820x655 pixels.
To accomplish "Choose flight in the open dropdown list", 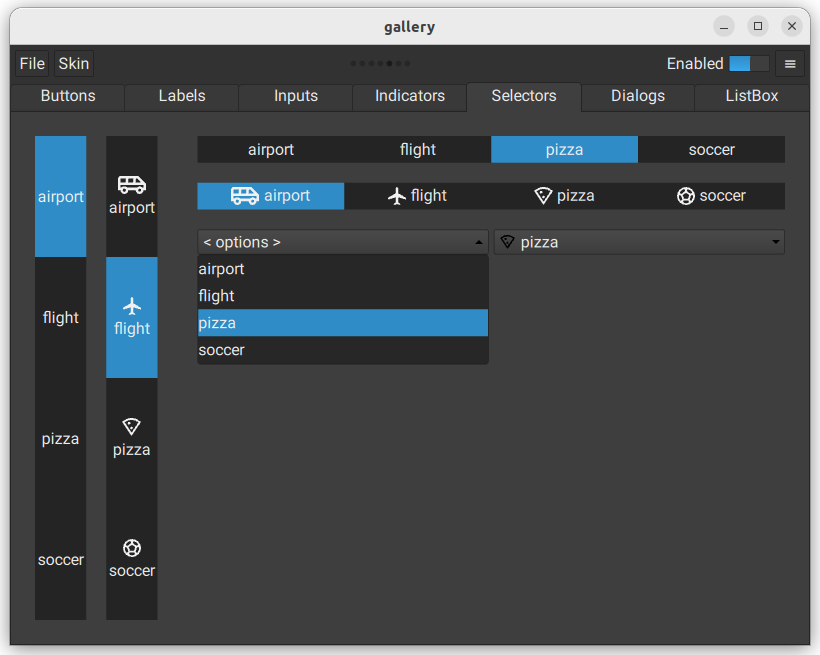I will (x=343, y=296).
